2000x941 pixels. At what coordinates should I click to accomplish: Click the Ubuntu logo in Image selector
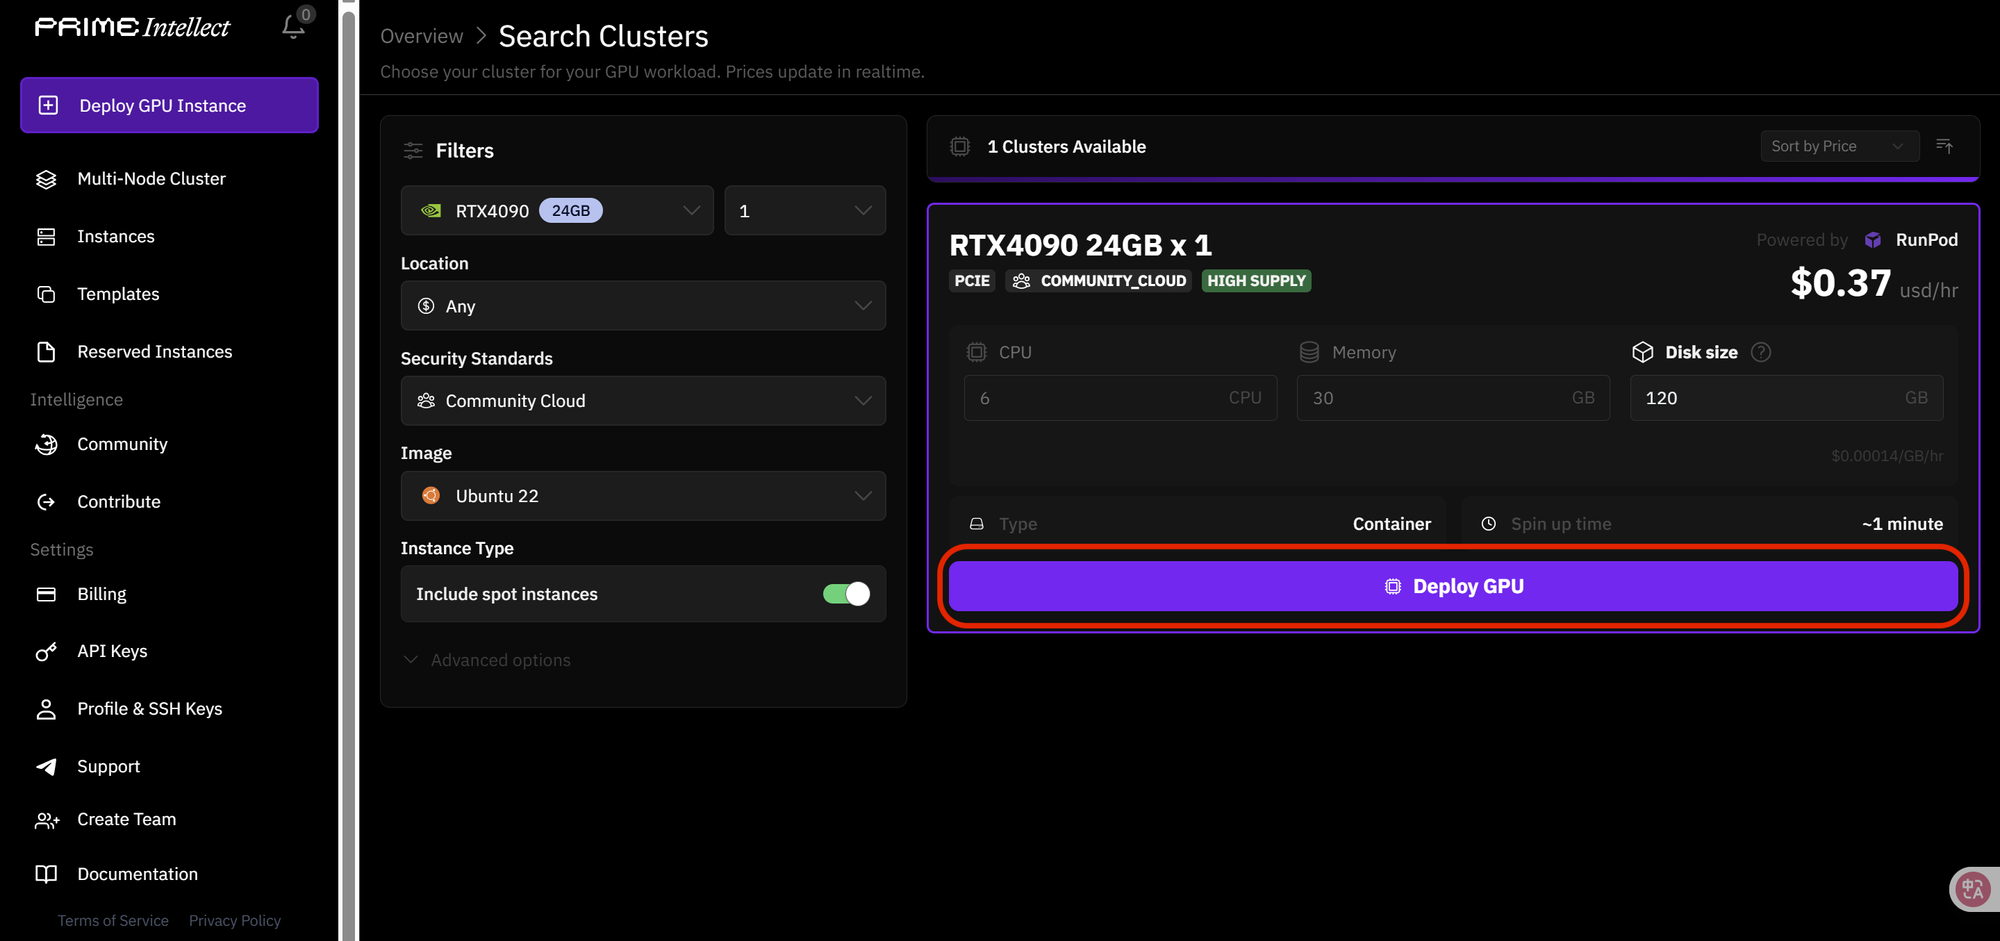pyautogui.click(x=431, y=496)
